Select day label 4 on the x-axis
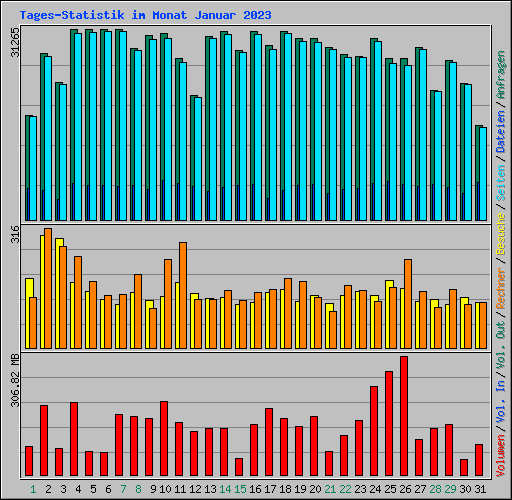512x500 pixels. click(x=78, y=489)
